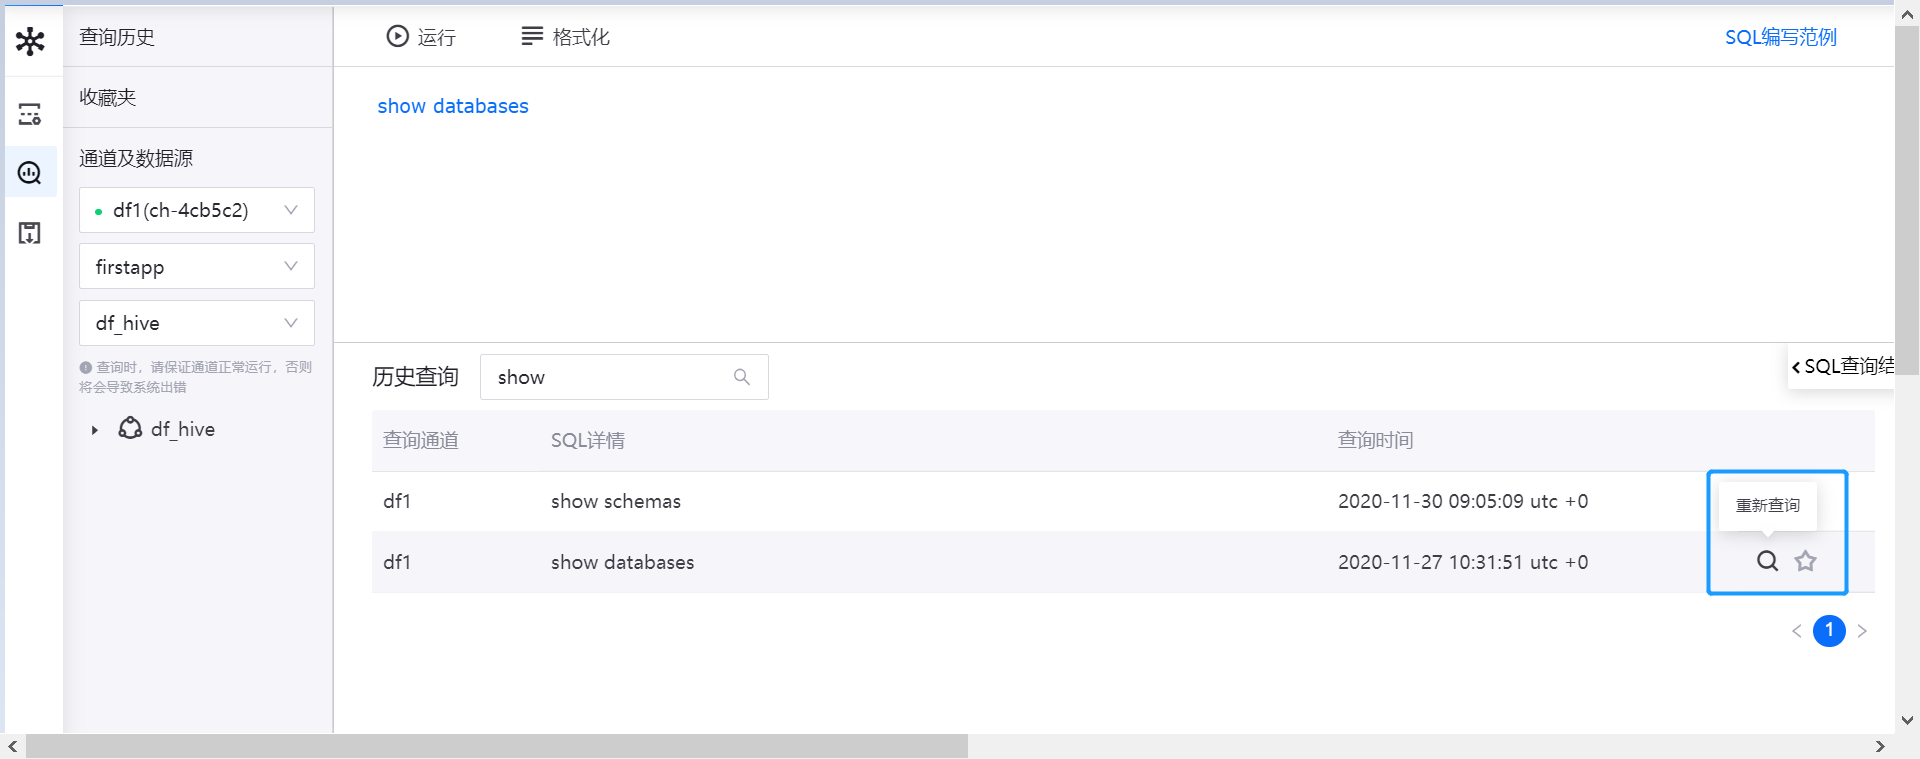Click the df_hive database icon in tree

[x=130, y=429]
